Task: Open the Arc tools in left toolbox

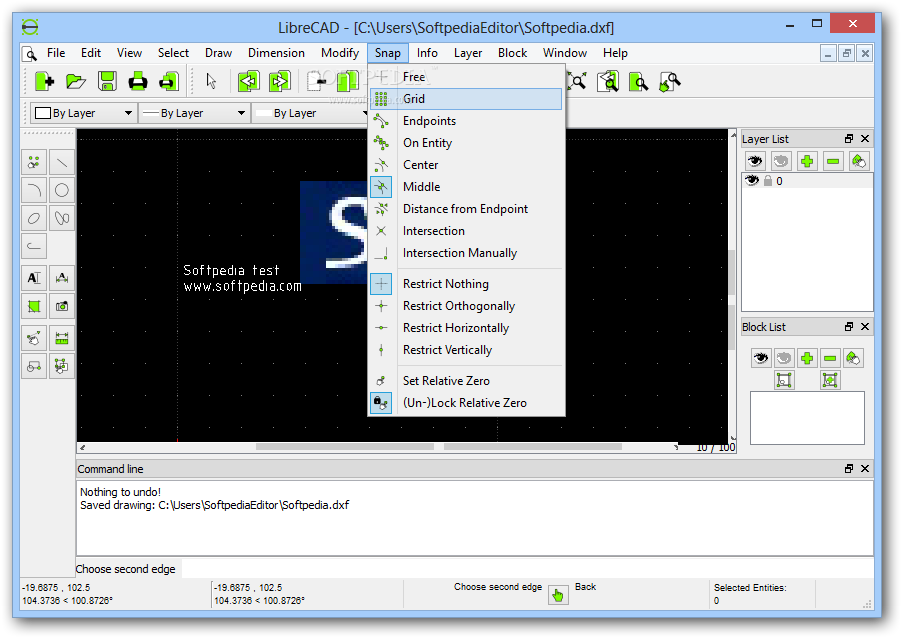Action: [34, 190]
